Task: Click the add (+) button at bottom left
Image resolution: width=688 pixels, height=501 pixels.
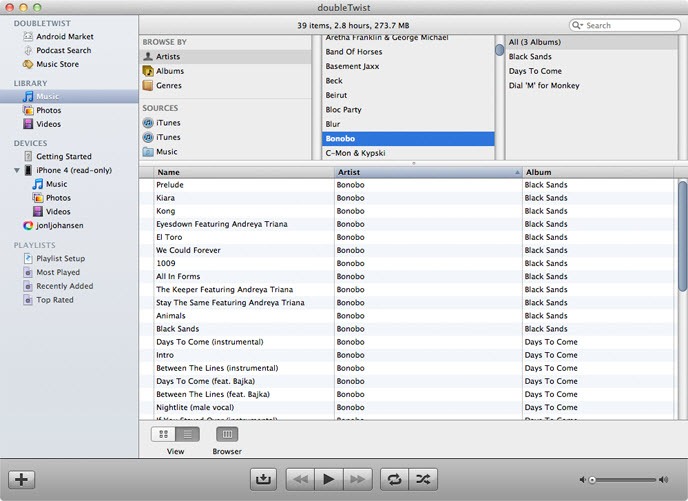Action: pyautogui.click(x=21, y=479)
